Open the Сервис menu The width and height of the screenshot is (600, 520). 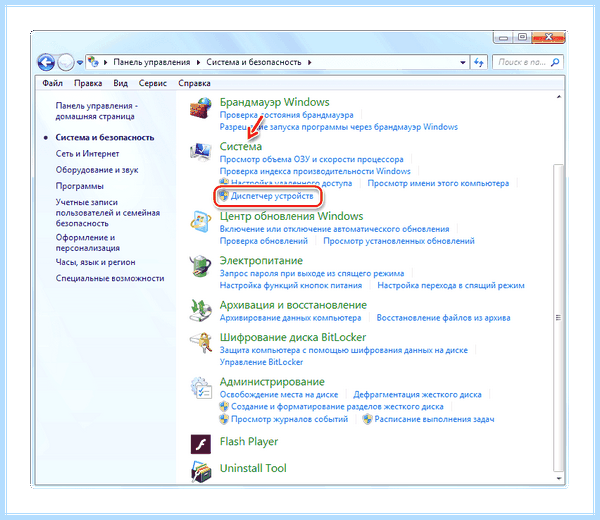click(x=153, y=83)
